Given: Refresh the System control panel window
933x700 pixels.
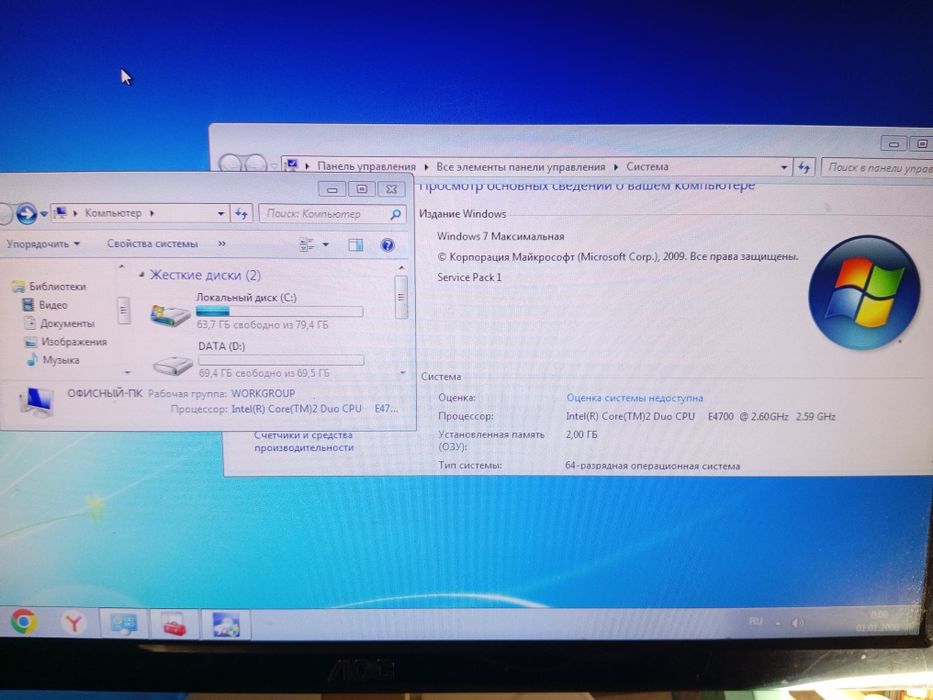Looking at the screenshot, I should (804, 168).
